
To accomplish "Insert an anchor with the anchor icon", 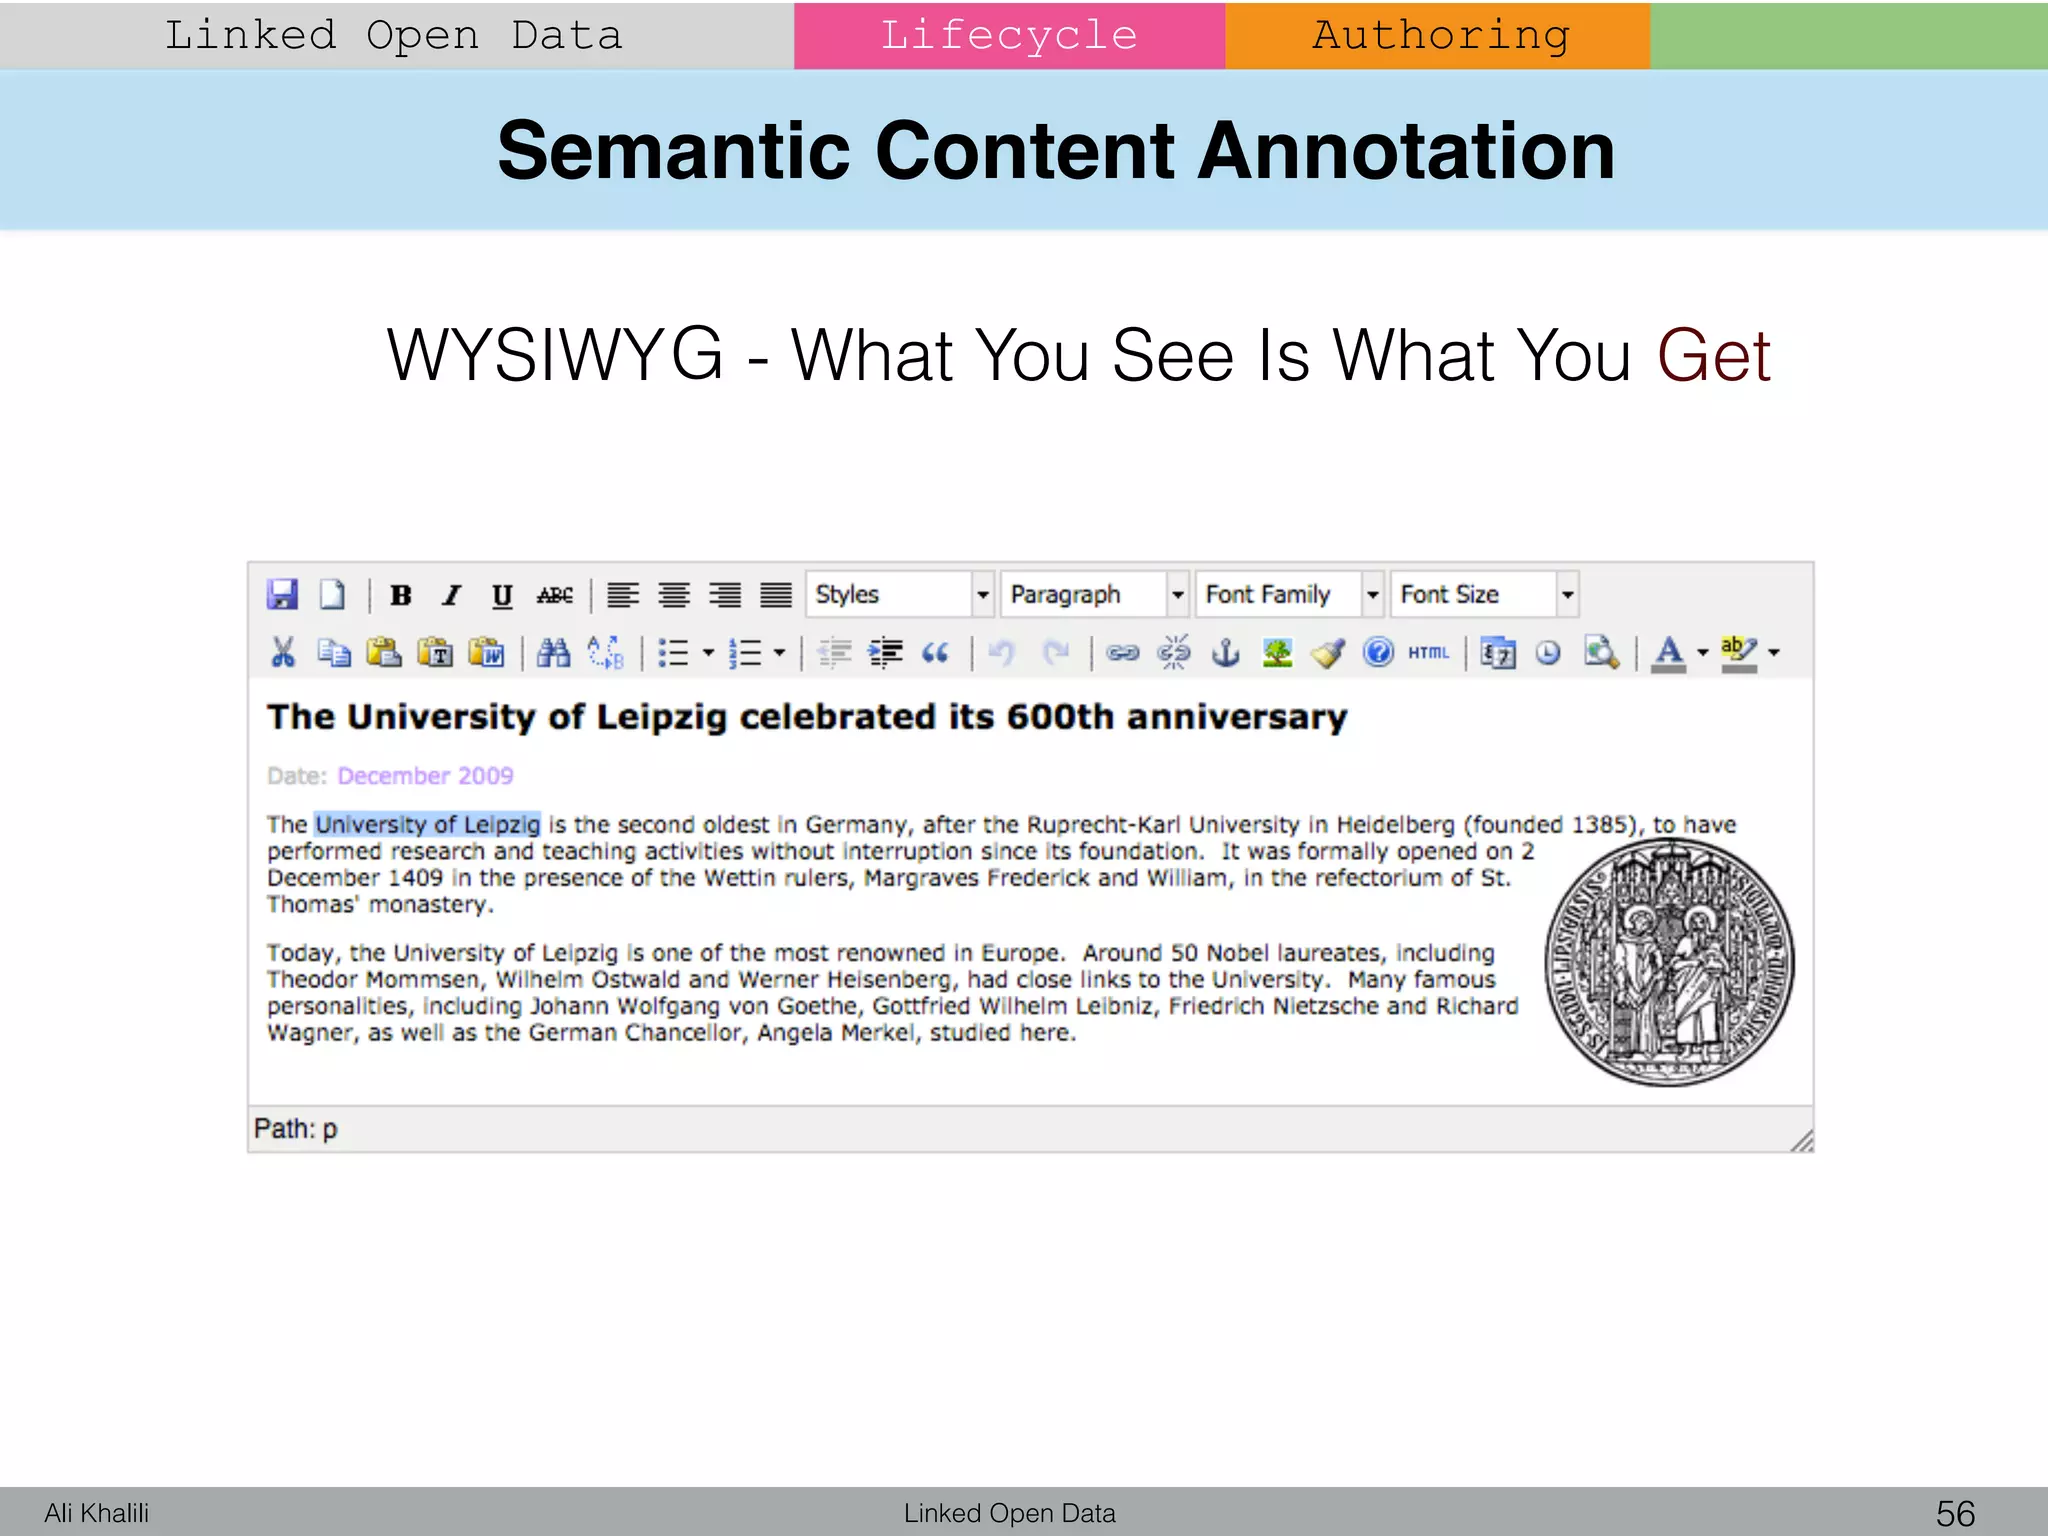I will [x=1225, y=653].
